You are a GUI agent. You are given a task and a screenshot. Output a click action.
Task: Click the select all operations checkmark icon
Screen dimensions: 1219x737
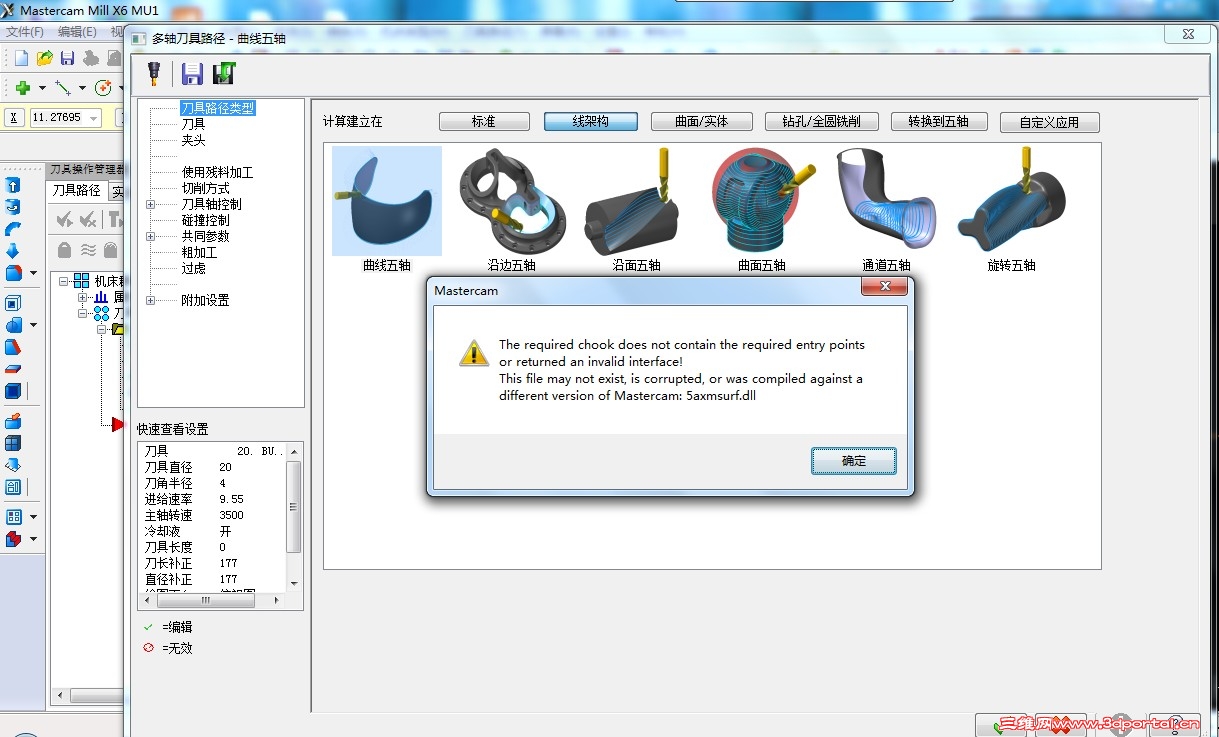(64, 220)
